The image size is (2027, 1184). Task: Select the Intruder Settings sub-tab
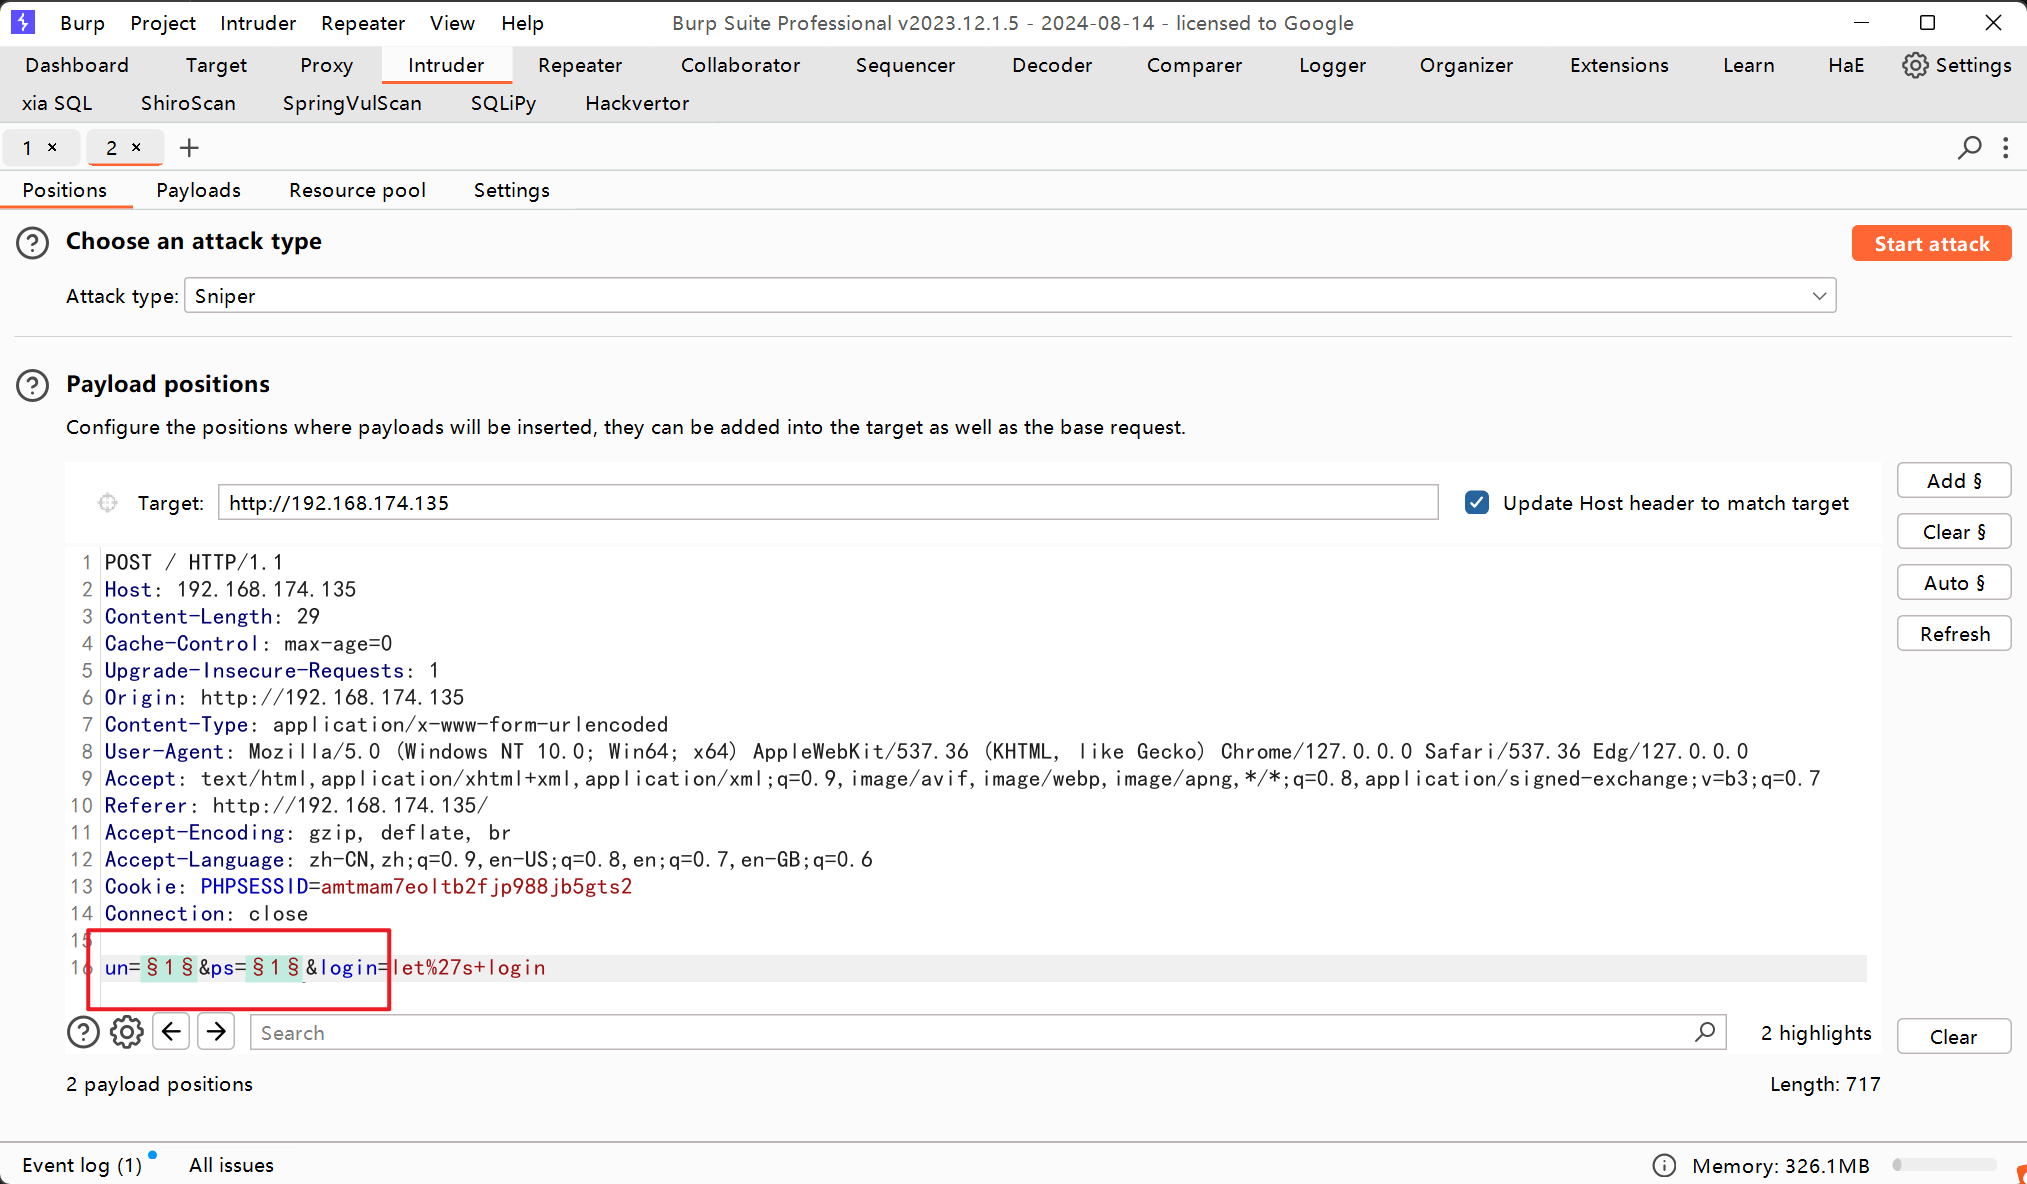[x=511, y=190]
